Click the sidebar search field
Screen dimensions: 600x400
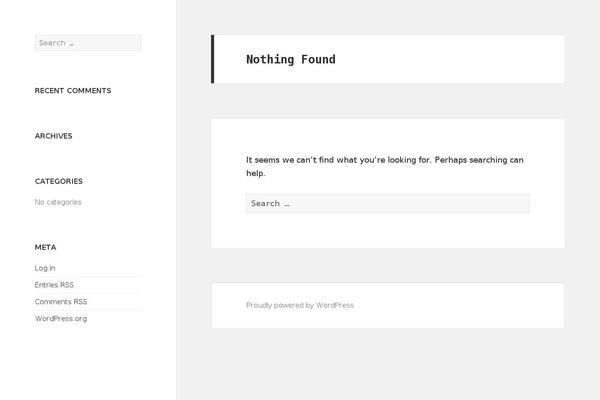pos(88,43)
